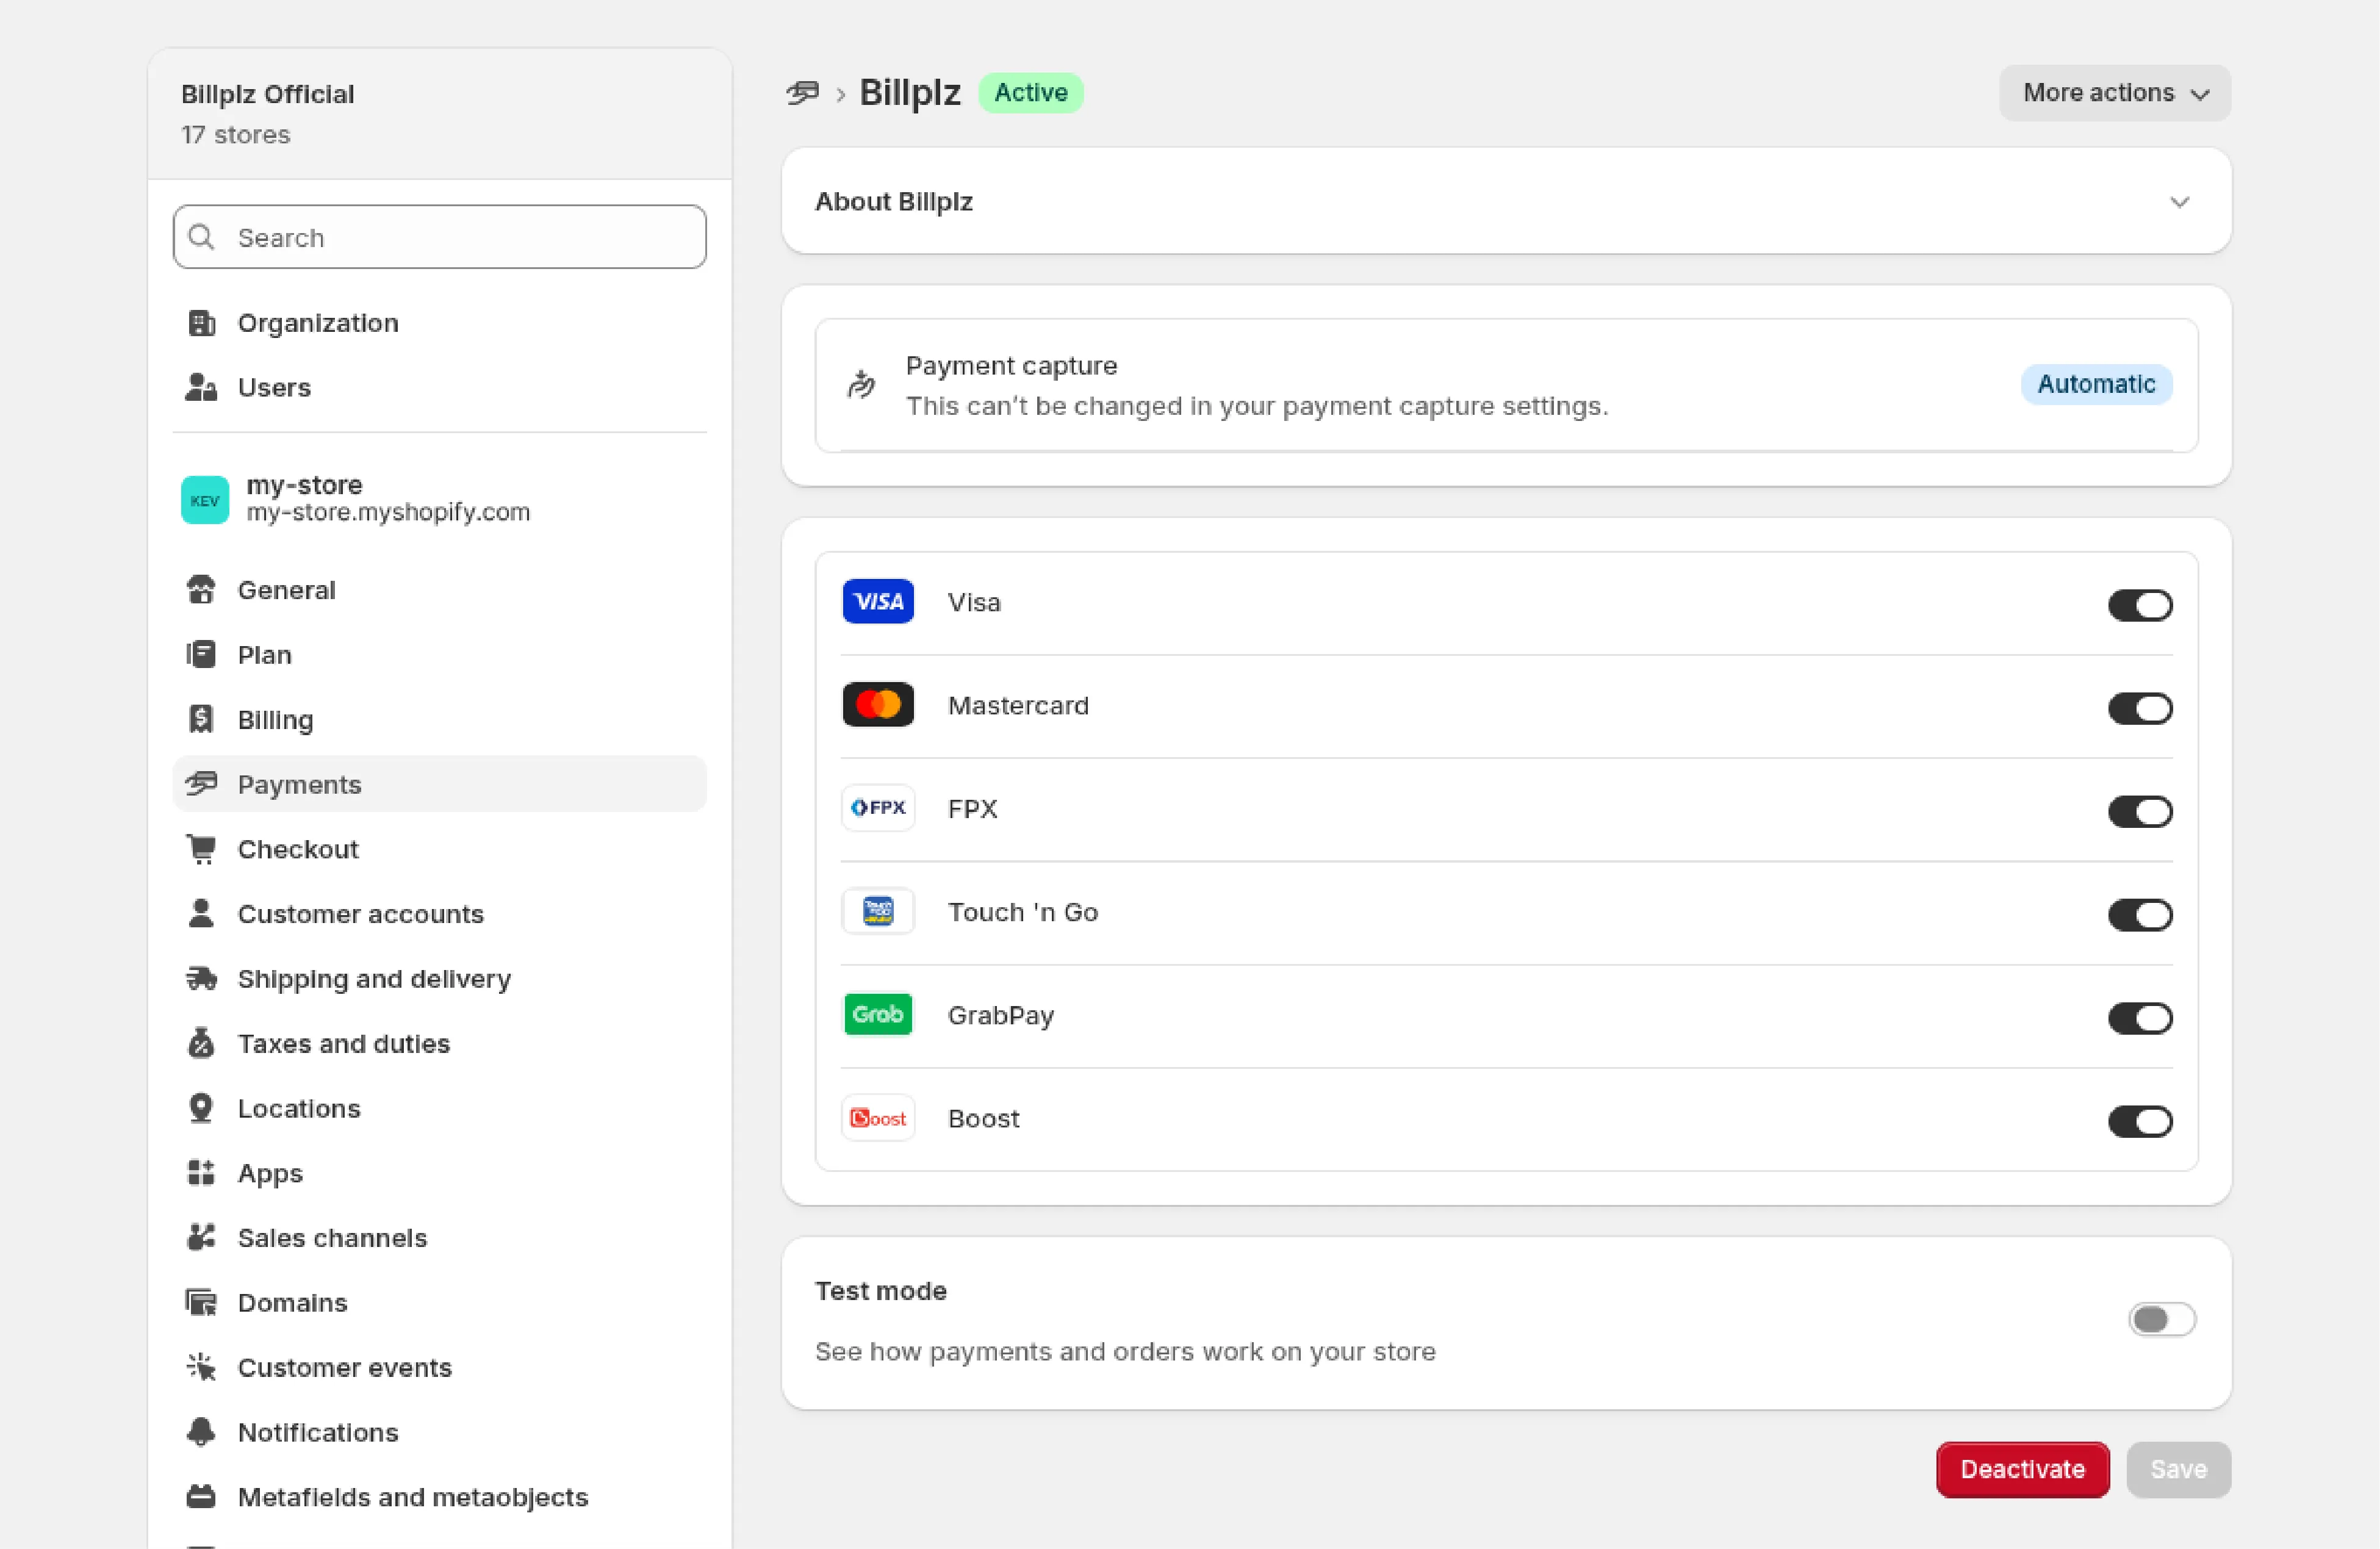Viewport: 2380px width, 1549px height.
Task: Click the Sales channels icon
Action: (x=201, y=1237)
